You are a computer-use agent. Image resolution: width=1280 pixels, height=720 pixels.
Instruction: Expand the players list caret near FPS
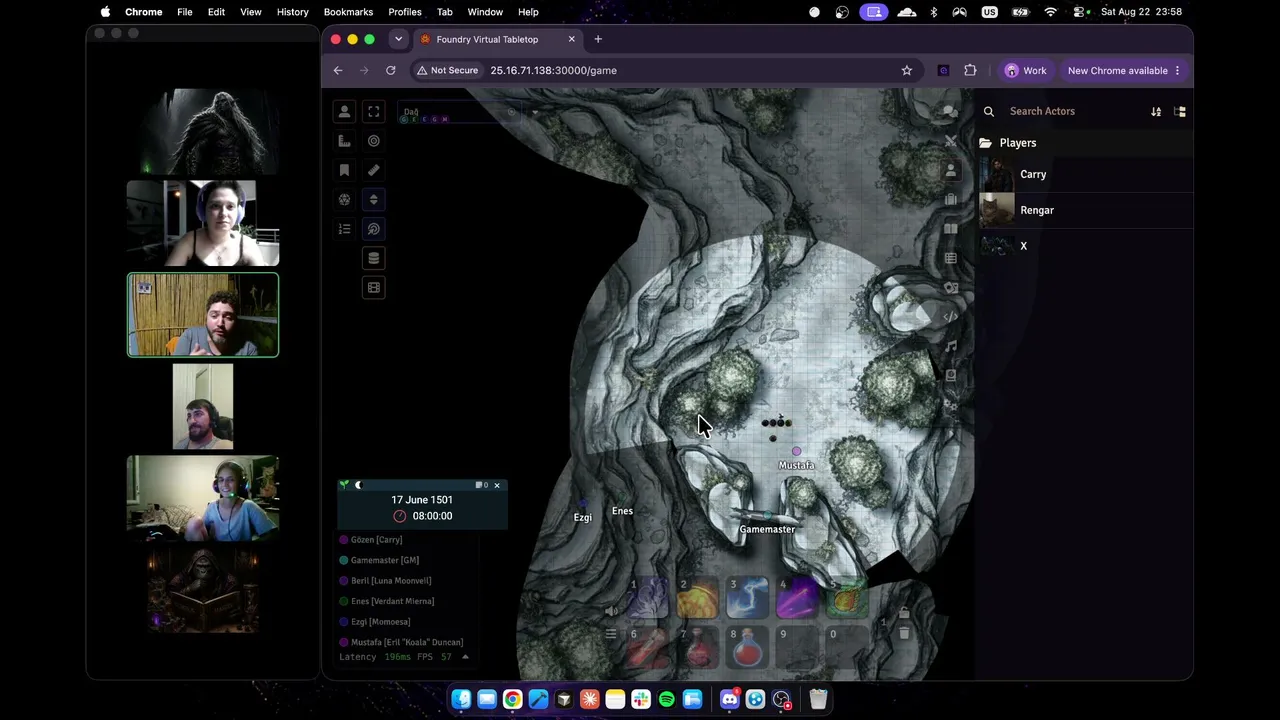point(465,657)
